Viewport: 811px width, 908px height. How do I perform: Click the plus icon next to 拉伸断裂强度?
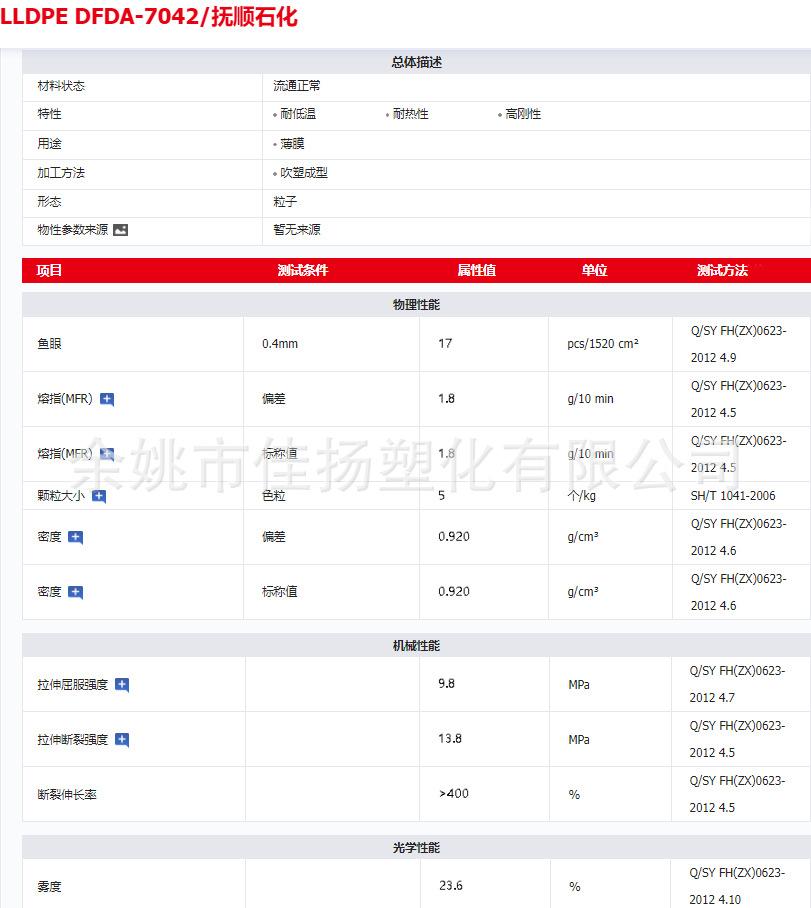pyautogui.click(x=122, y=740)
